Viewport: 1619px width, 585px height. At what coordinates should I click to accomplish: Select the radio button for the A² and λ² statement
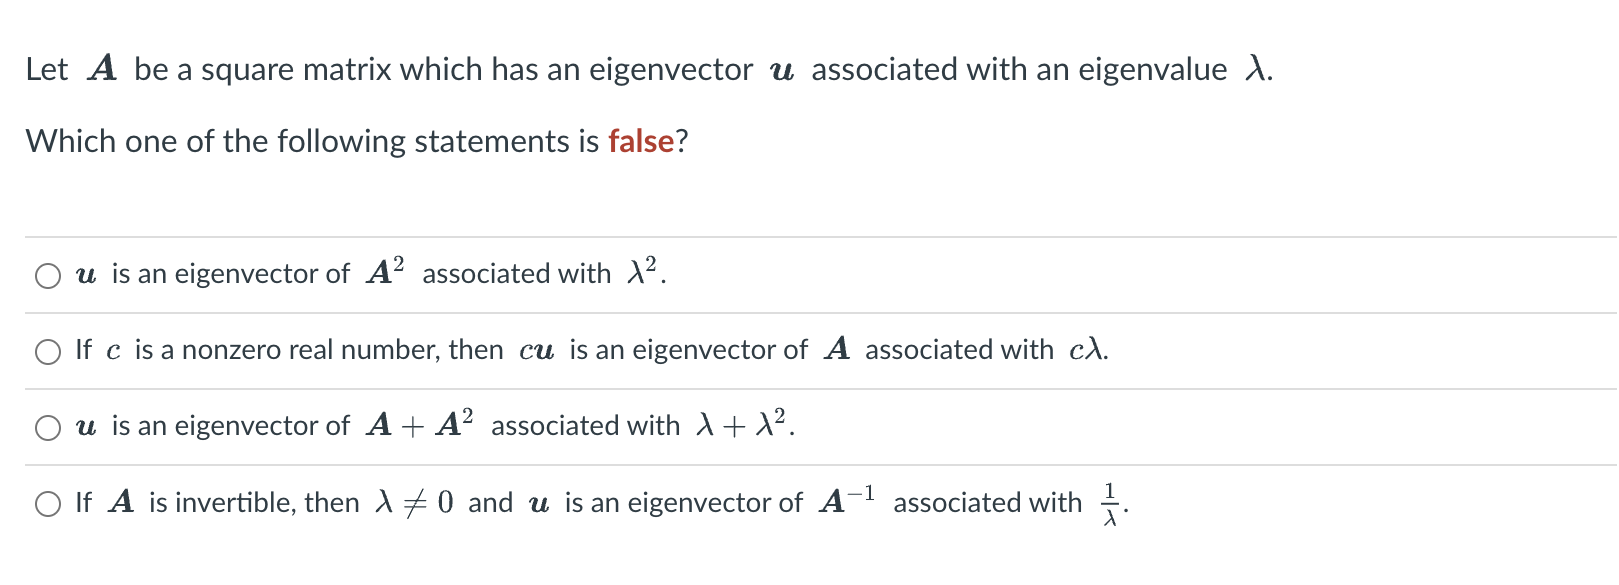[x=48, y=276]
